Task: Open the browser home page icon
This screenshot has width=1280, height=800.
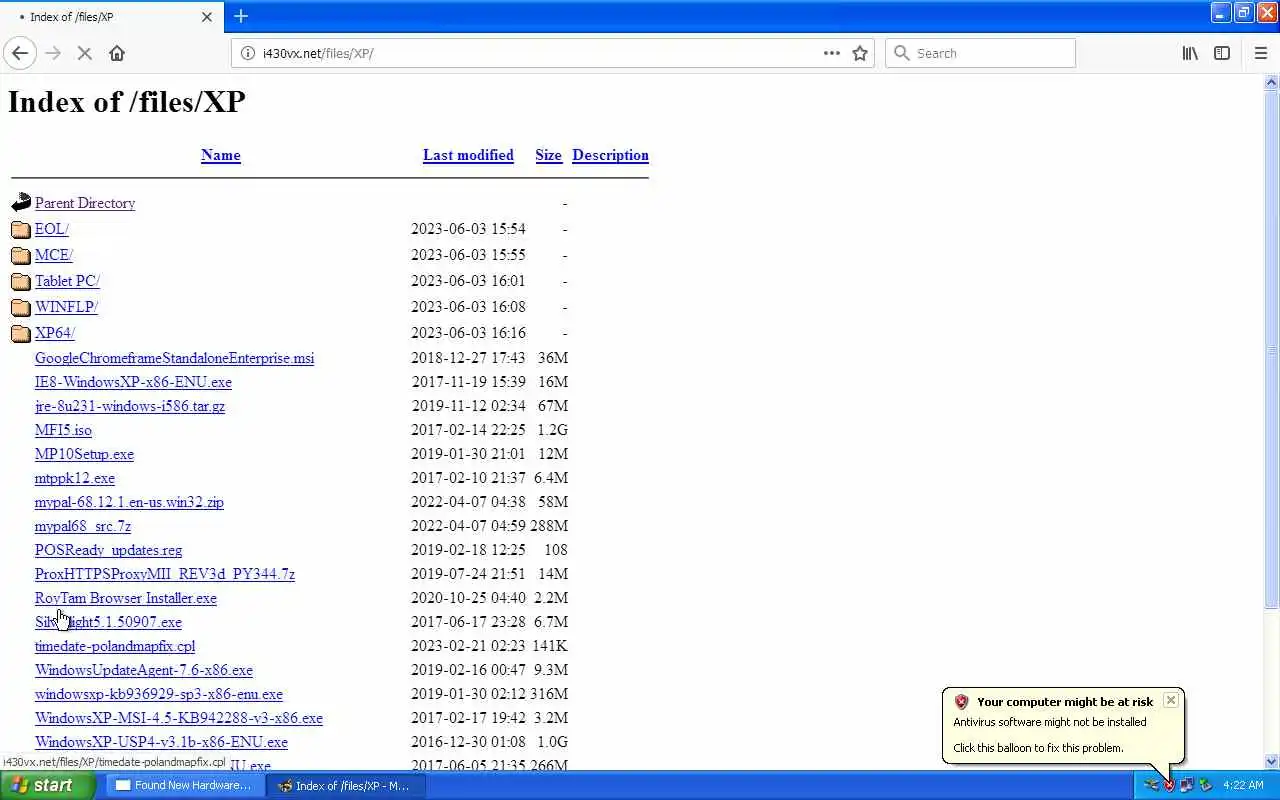Action: coord(117,53)
